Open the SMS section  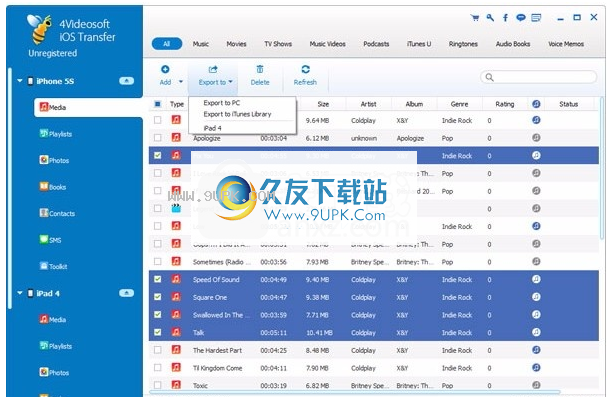[50, 240]
